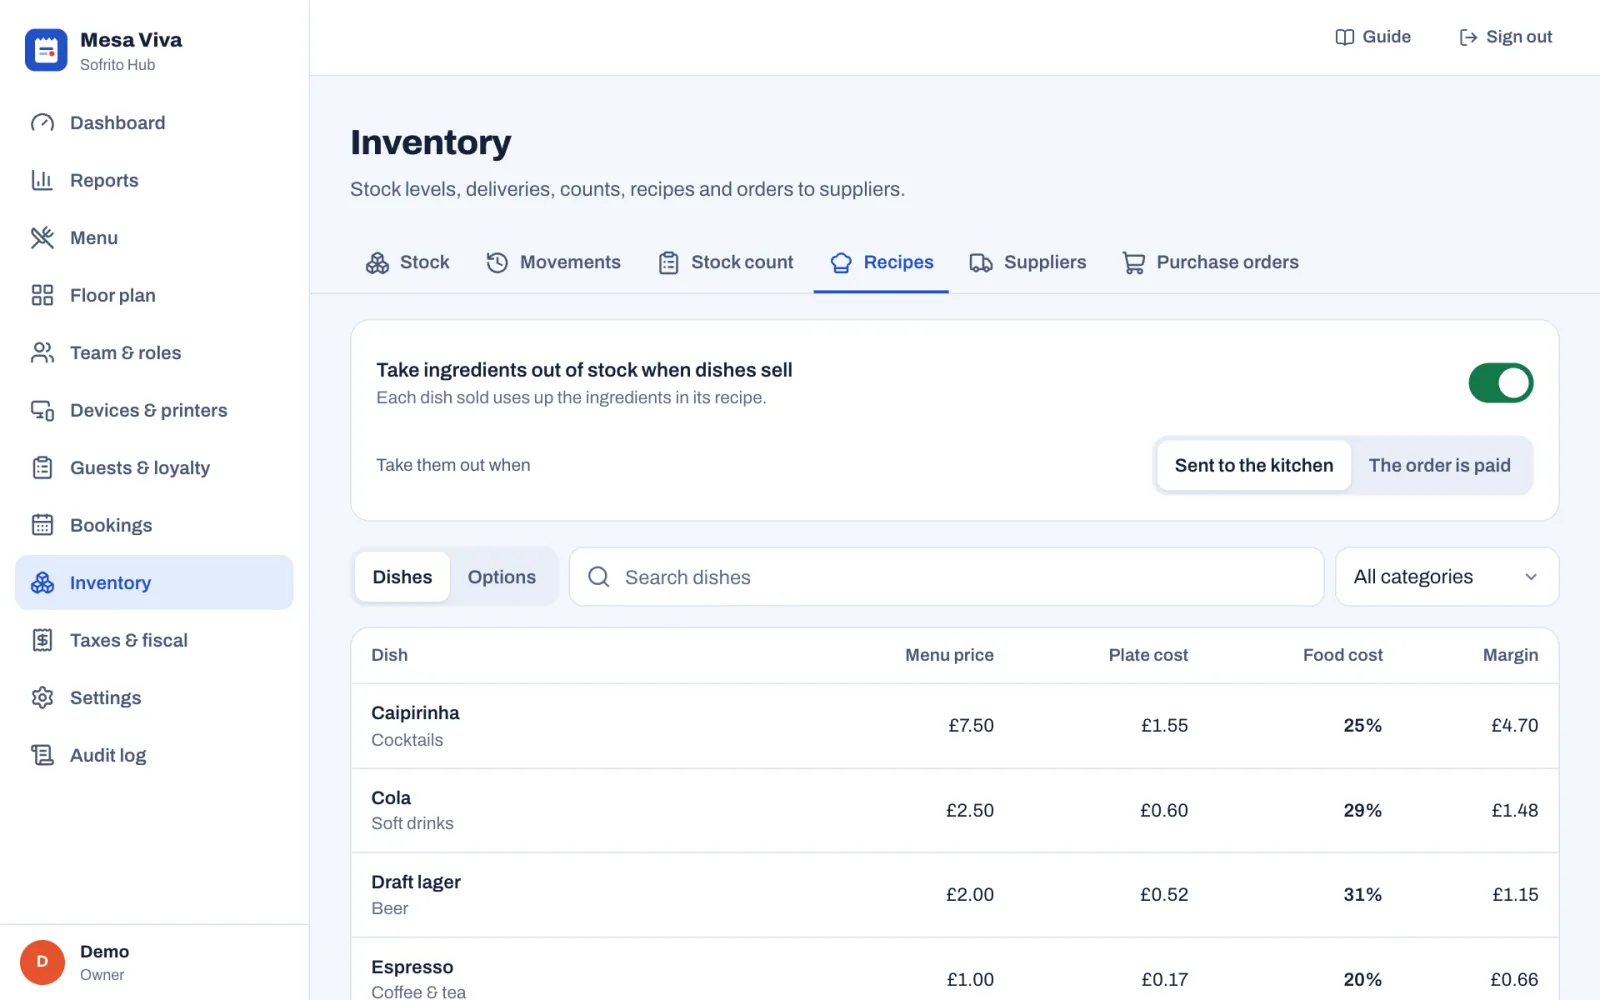
Task: Click the Dashboard gauge icon
Action: click(42, 123)
